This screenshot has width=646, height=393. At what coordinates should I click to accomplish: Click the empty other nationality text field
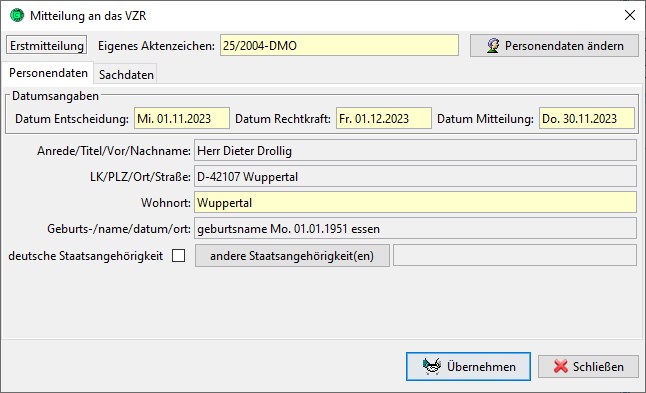pyautogui.click(x=515, y=256)
